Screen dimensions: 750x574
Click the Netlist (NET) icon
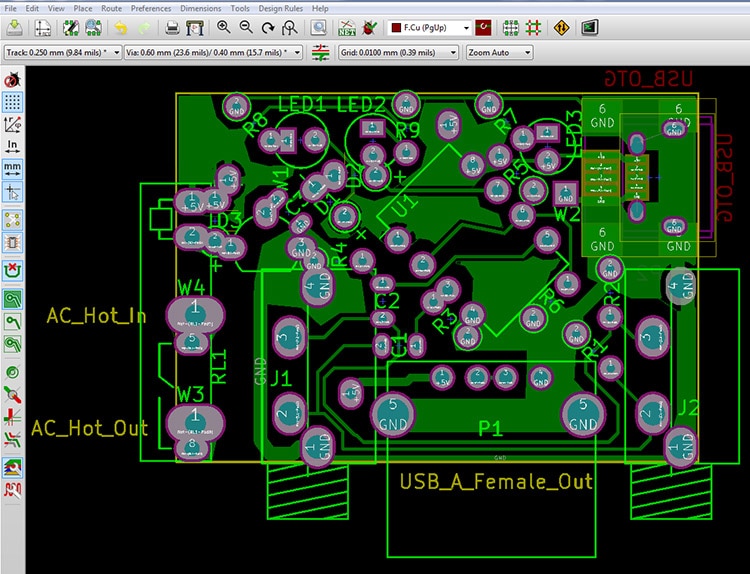click(347, 27)
